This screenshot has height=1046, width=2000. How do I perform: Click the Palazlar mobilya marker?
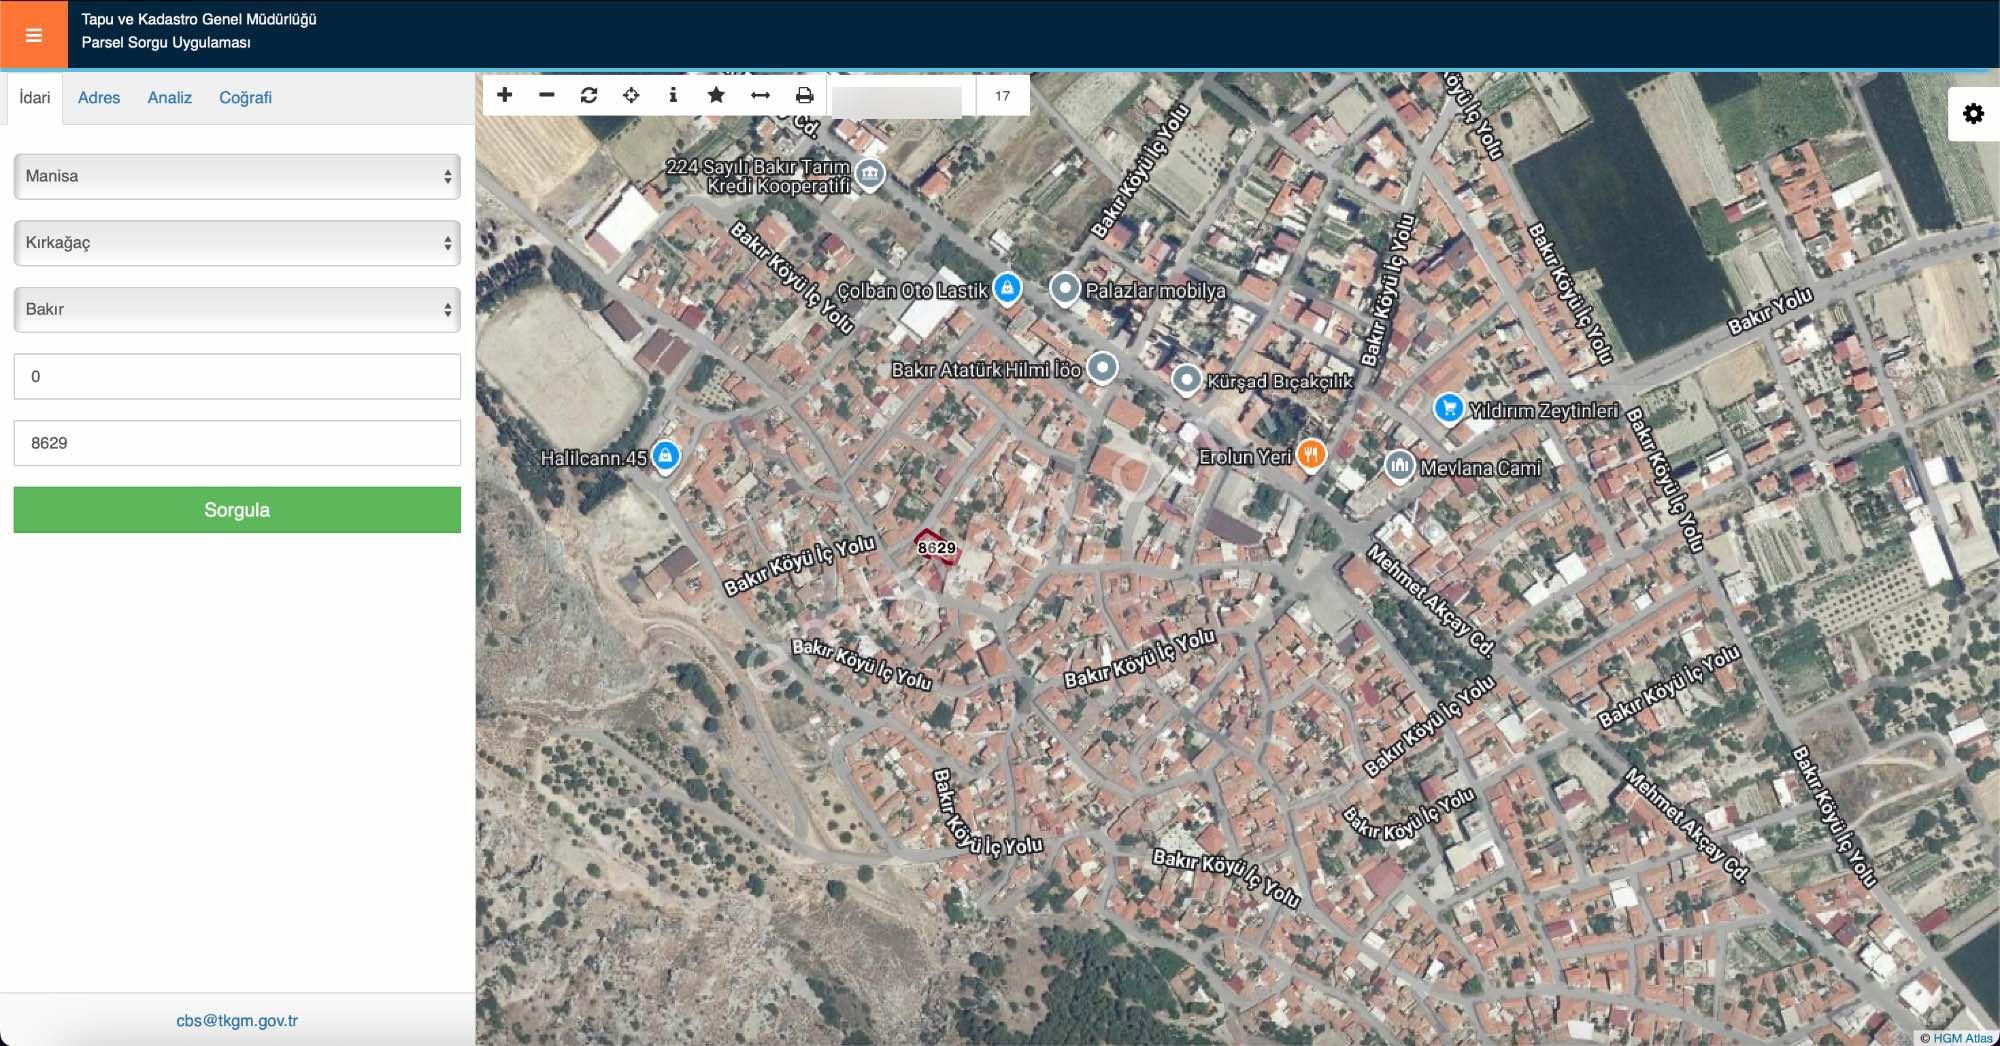point(1065,290)
